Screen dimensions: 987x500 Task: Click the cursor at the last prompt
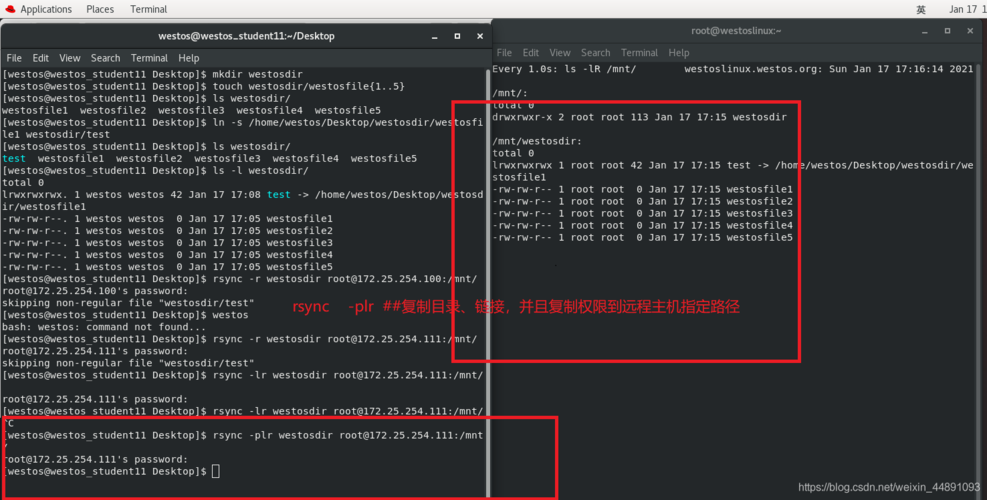tap(216, 471)
